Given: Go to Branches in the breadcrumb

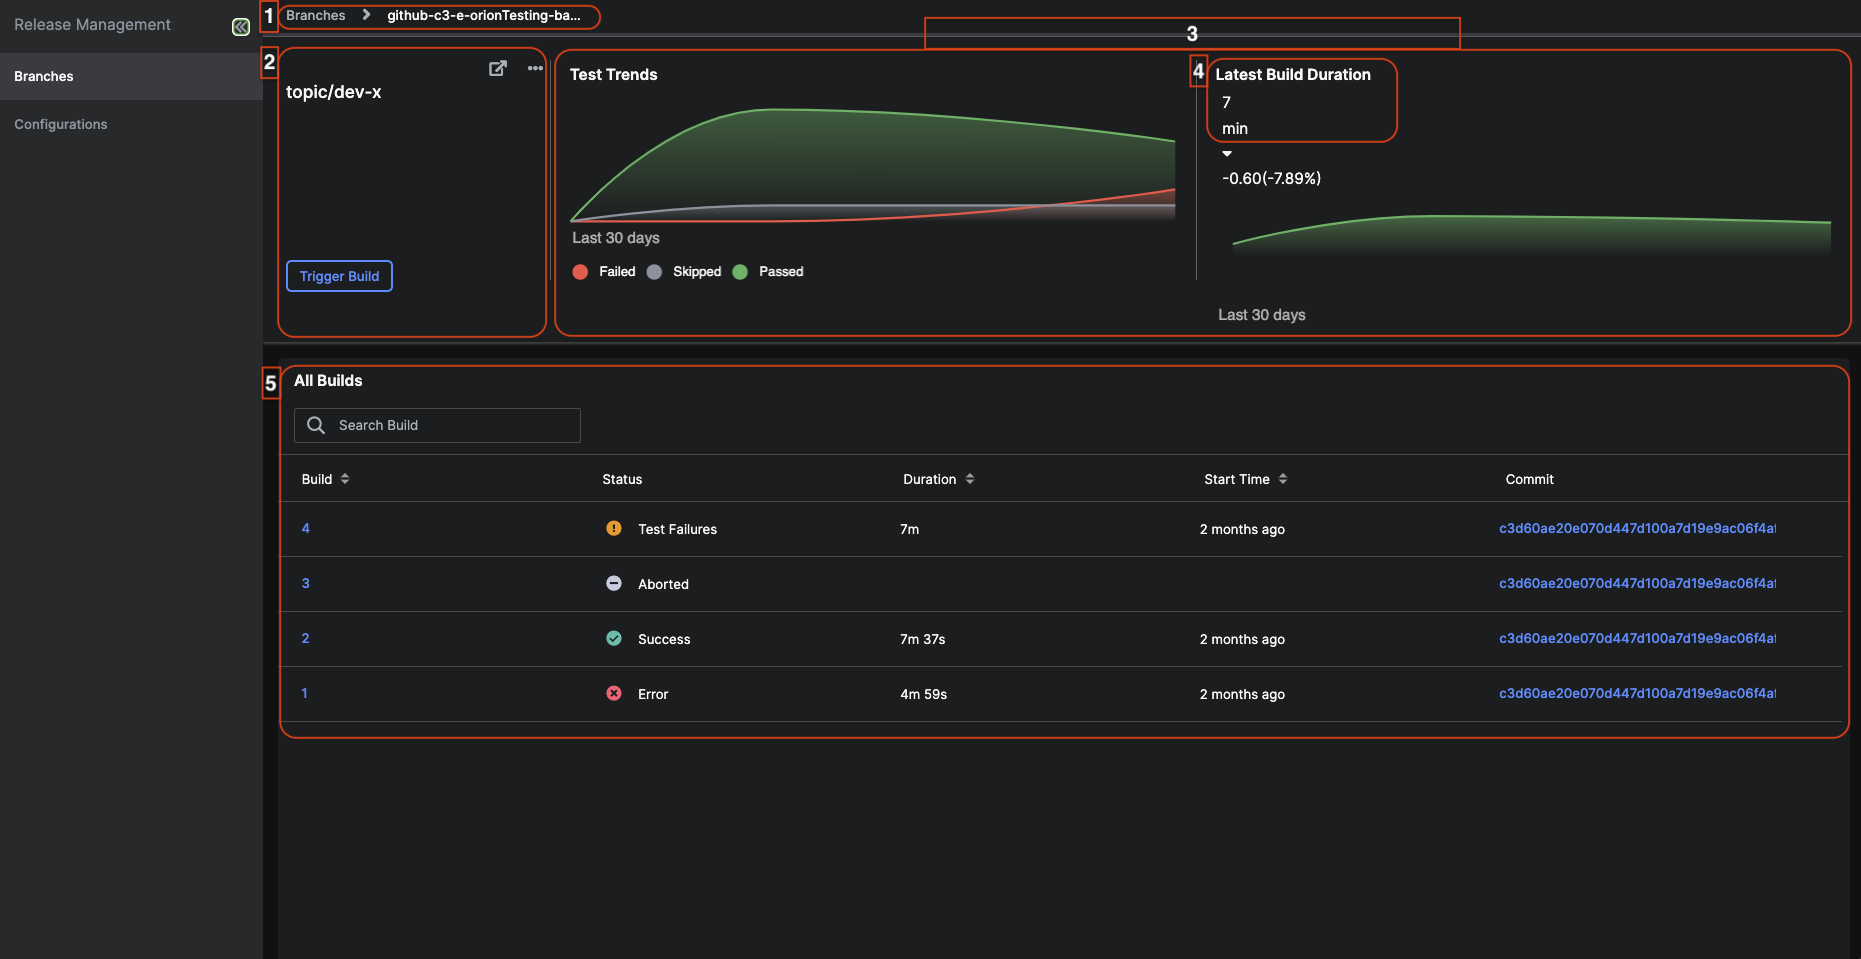Looking at the screenshot, I should click(316, 16).
